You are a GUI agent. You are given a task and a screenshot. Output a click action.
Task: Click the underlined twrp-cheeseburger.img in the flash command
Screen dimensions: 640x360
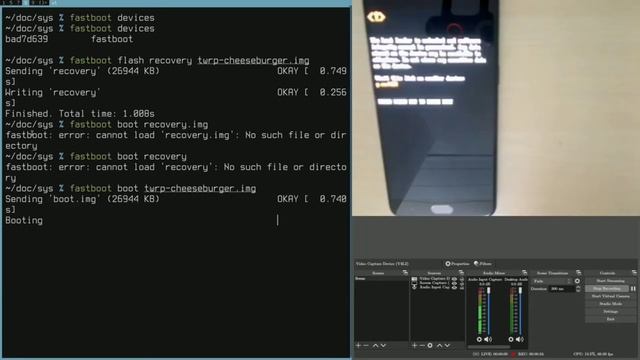tap(253, 60)
